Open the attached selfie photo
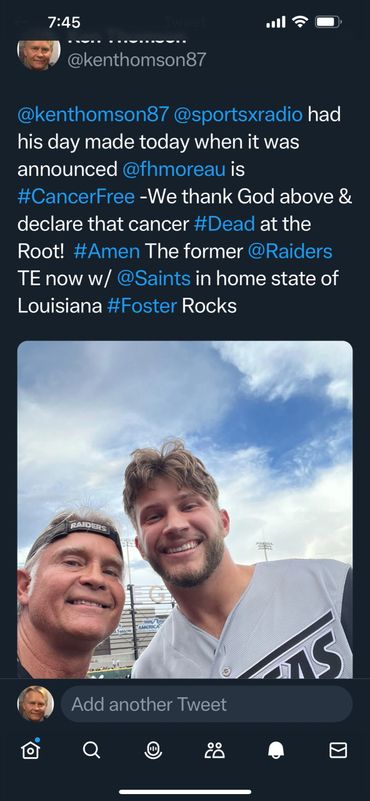The width and height of the screenshot is (370, 801). click(185, 509)
